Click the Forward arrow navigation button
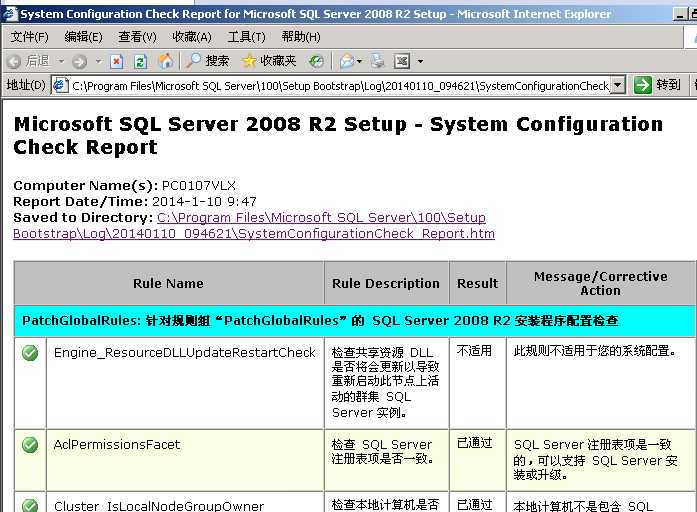This screenshot has height=512, width=697. (x=80, y=61)
